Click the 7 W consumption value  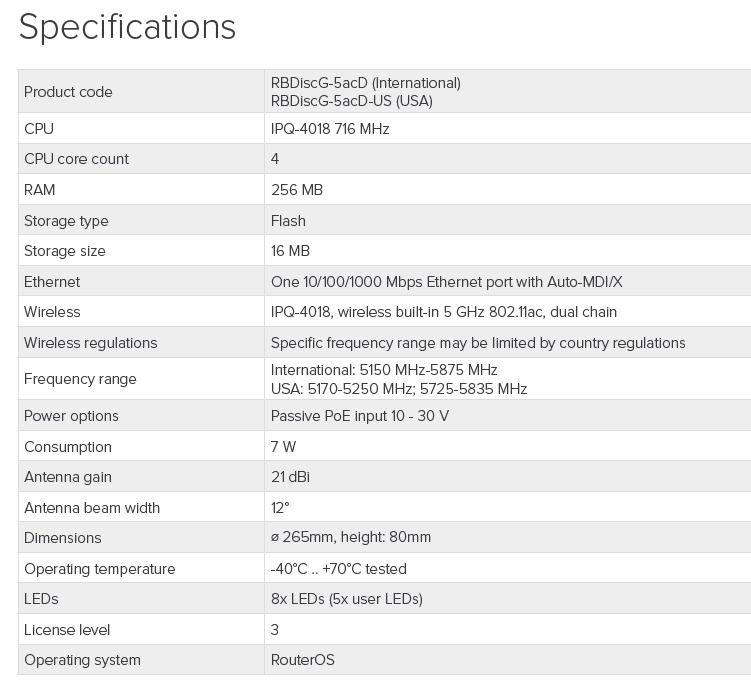coord(283,447)
